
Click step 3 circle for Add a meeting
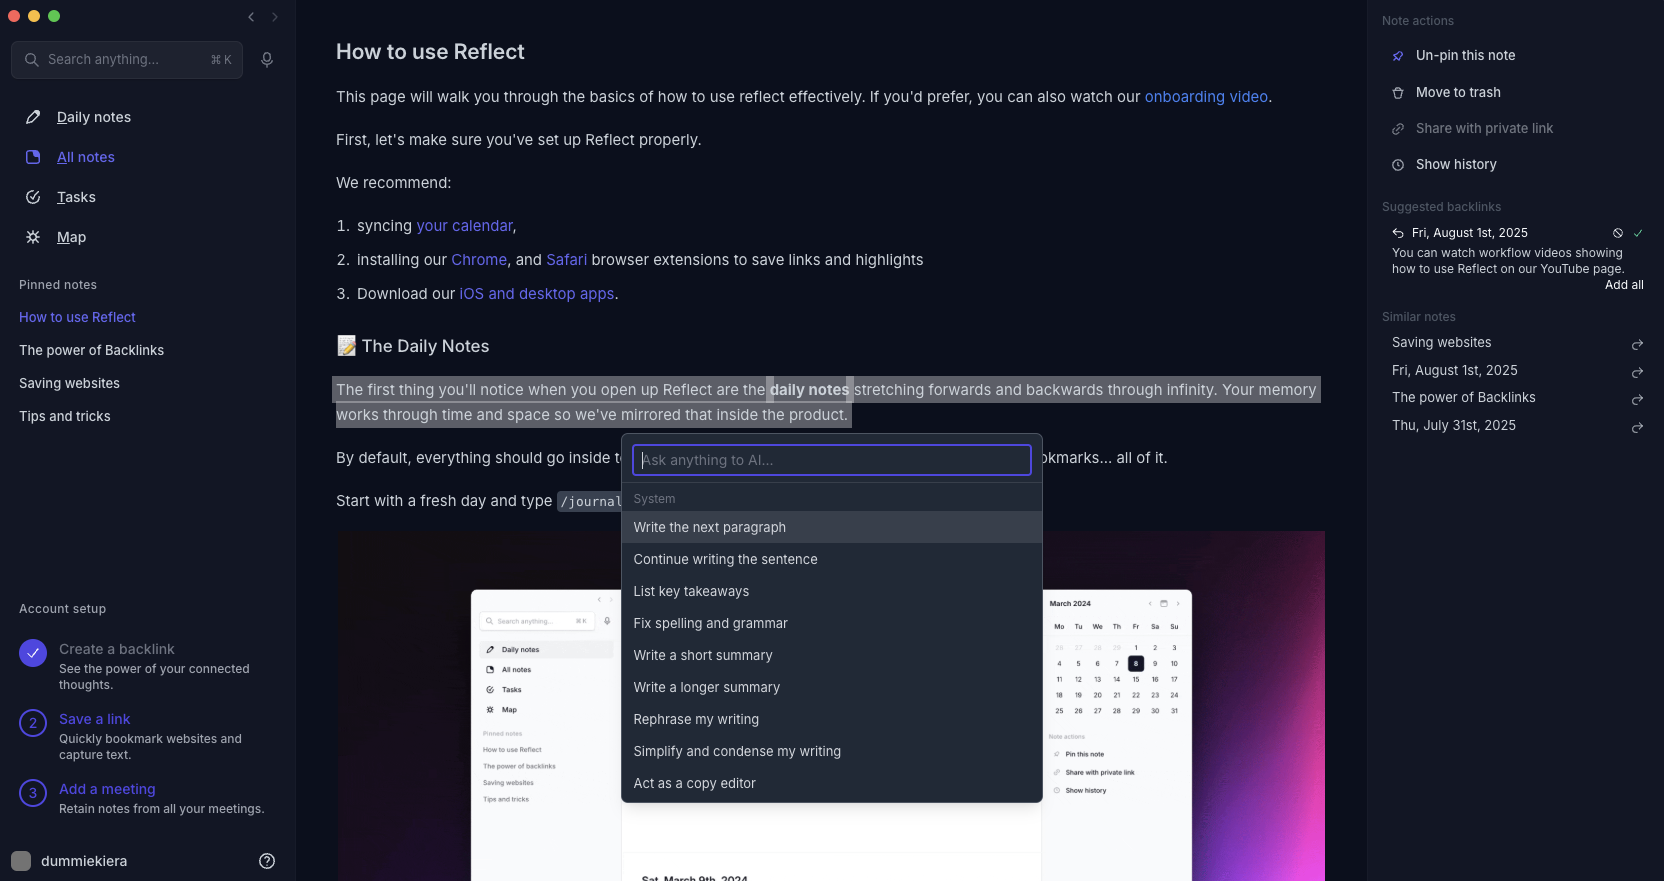point(33,793)
